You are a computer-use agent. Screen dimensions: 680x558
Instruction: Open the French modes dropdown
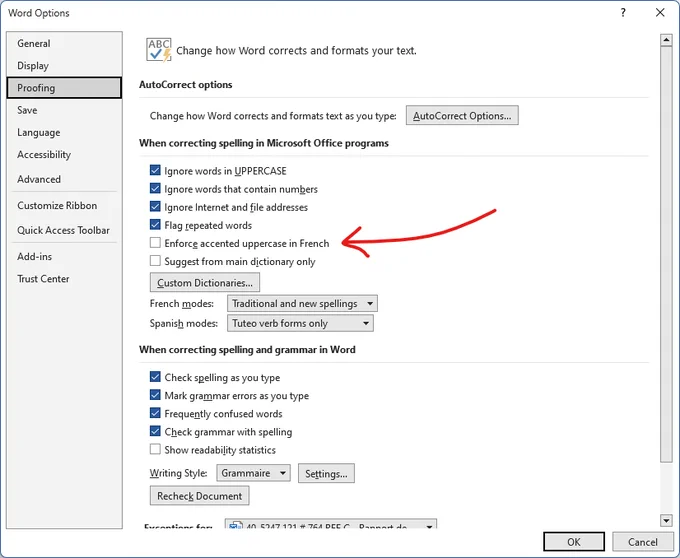point(302,303)
